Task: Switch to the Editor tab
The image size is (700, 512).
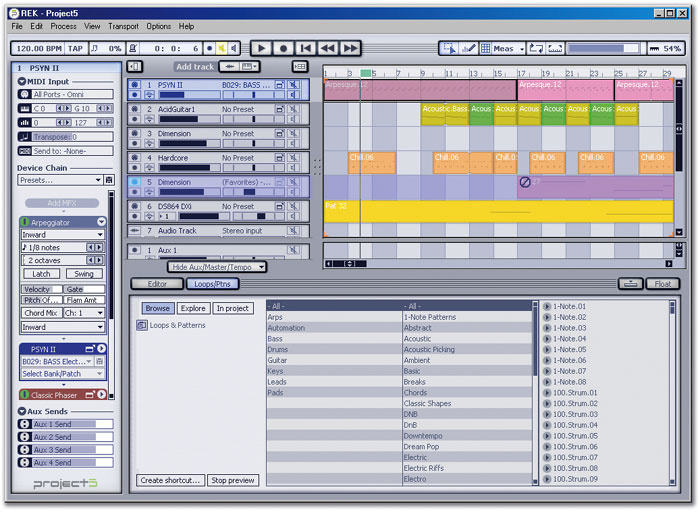Action: pos(157,284)
